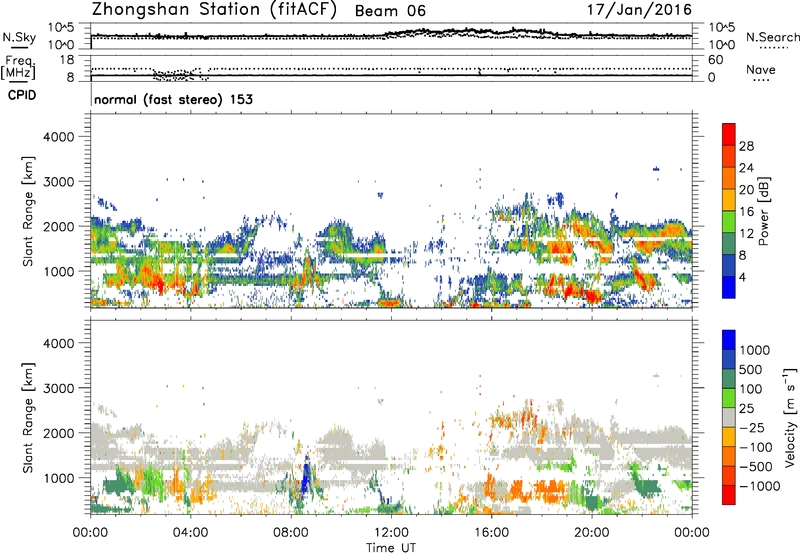Click the '−100' velocity colorbar value
The width and height of the screenshot is (800, 554).
(755, 447)
